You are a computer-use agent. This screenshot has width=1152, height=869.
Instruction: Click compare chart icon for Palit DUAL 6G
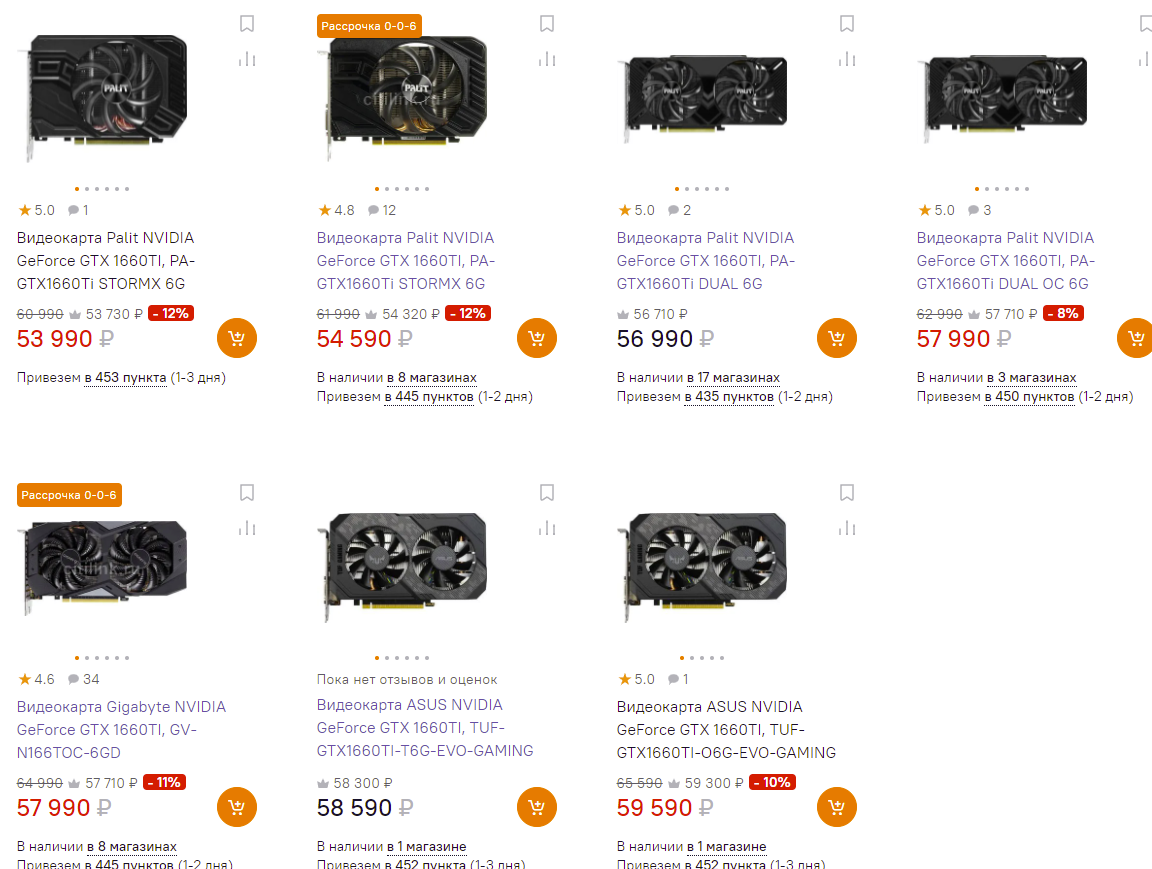click(847, 59)
